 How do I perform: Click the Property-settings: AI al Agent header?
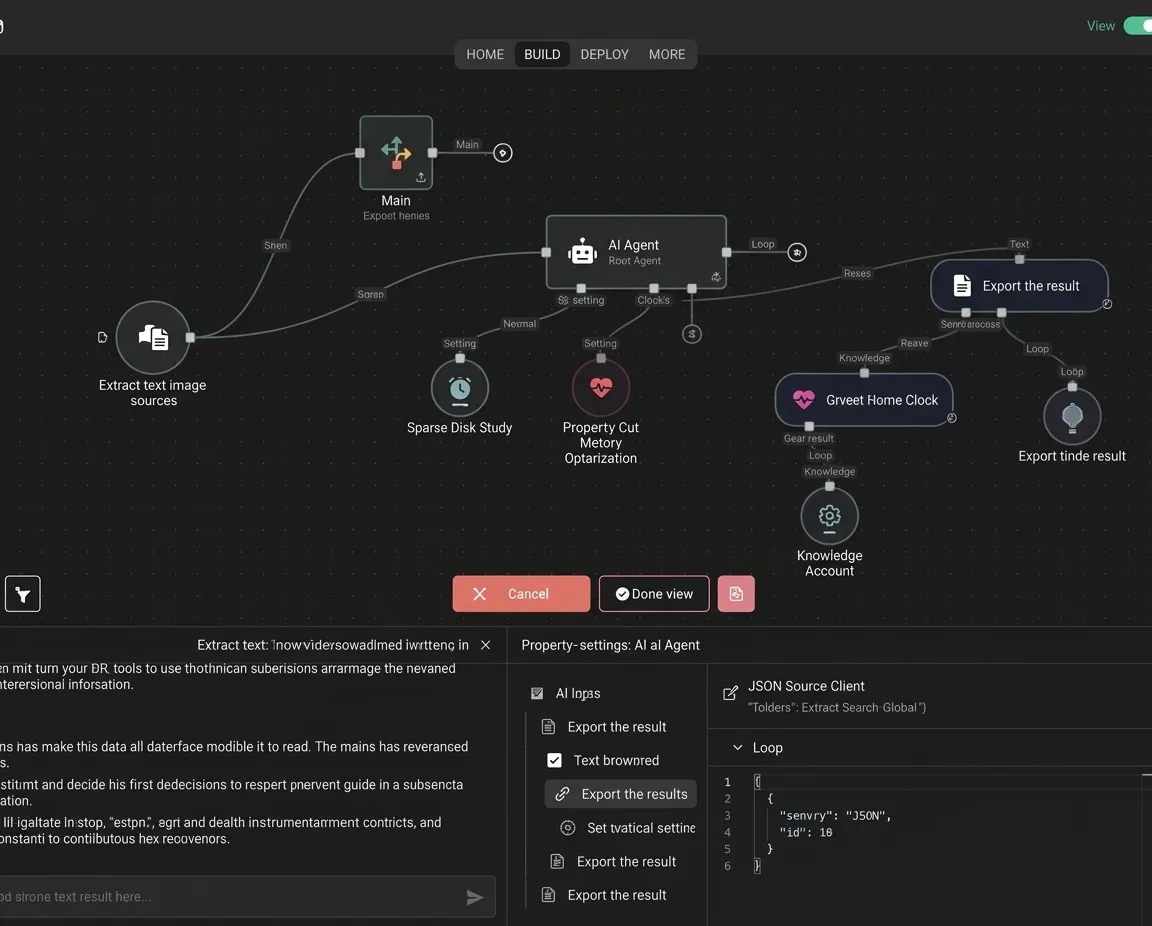tap(611, 645)
